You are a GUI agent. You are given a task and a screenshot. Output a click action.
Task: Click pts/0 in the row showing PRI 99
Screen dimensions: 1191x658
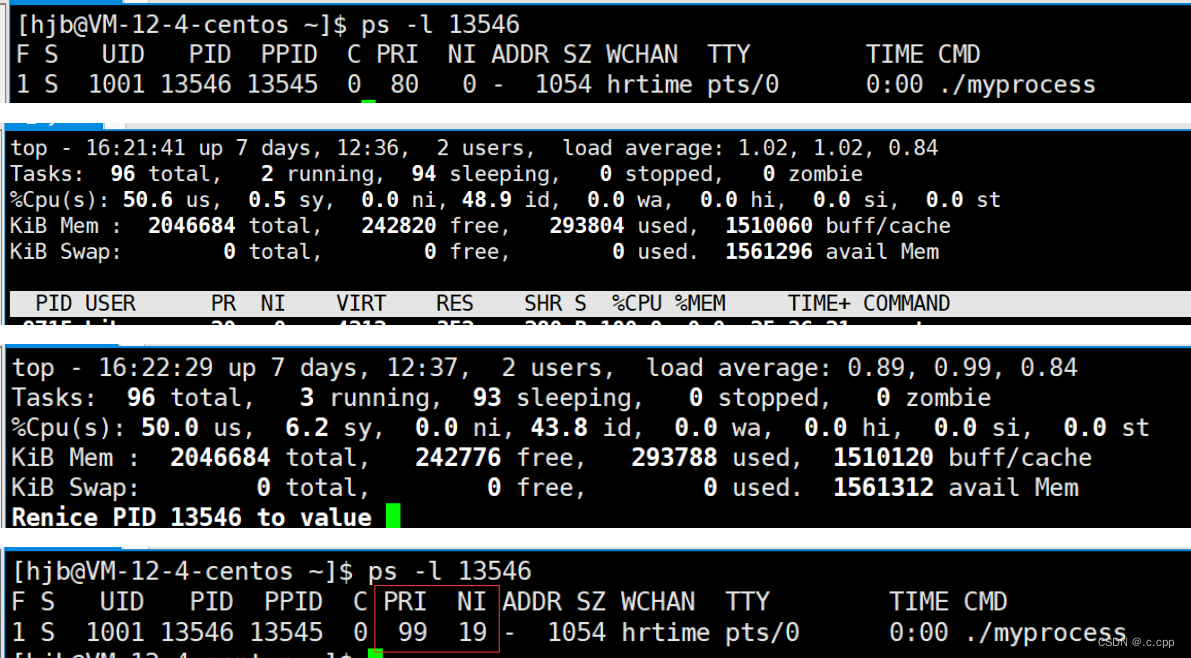point(762,632)
